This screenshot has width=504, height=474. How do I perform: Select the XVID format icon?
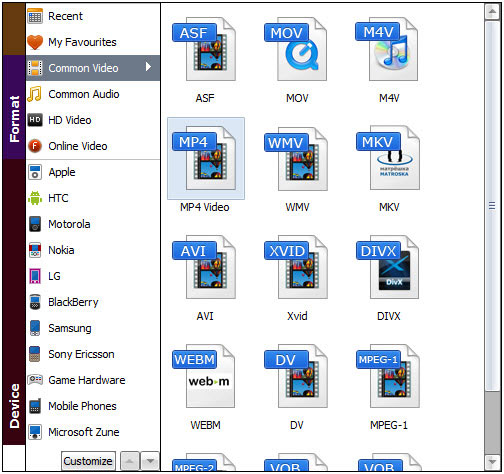pos(296,267)
